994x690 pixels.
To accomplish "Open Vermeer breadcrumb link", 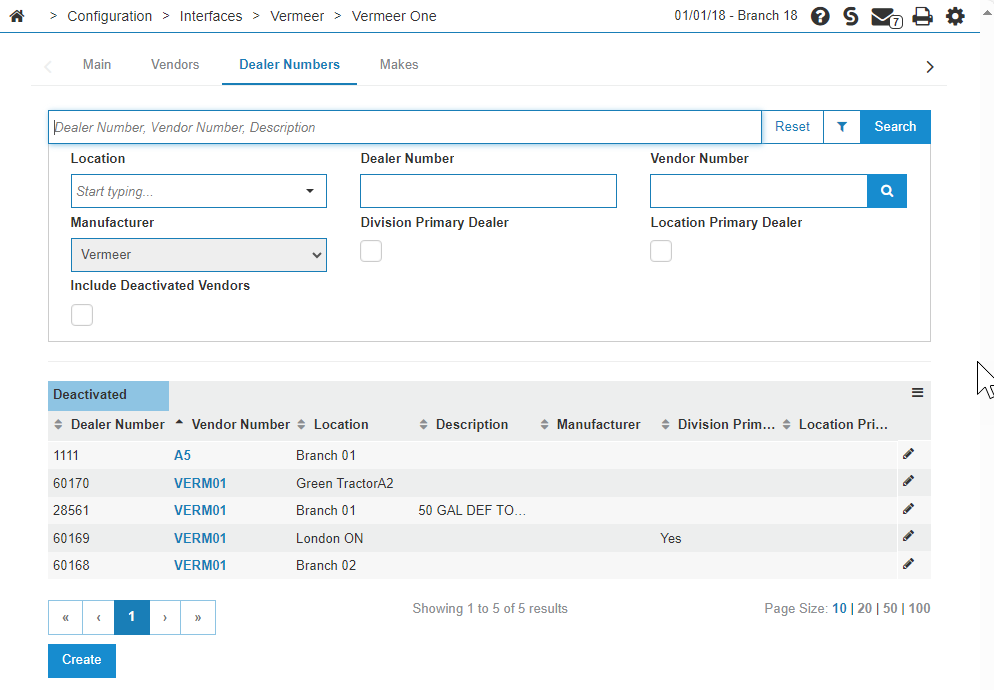I will pyautogui.click(x=297, y=16).
